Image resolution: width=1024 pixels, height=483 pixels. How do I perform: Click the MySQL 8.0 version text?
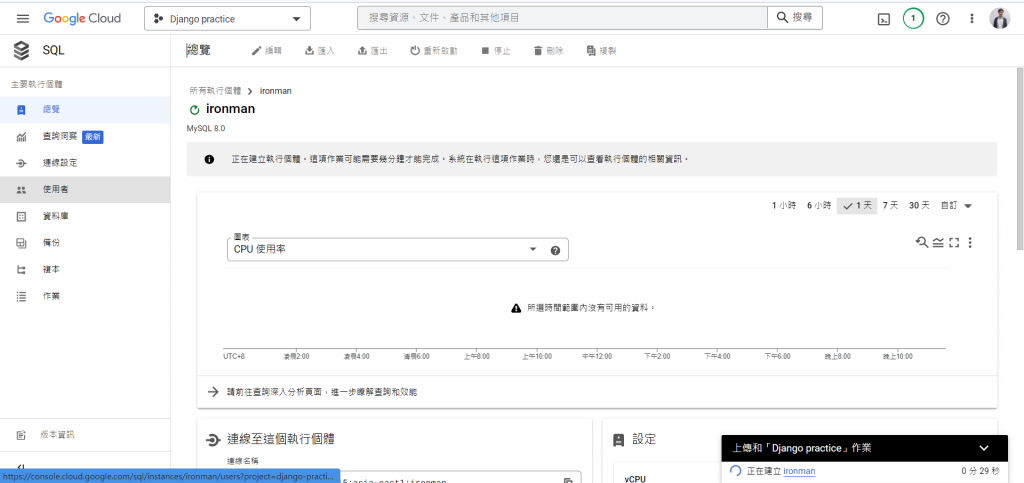point(206,129)
